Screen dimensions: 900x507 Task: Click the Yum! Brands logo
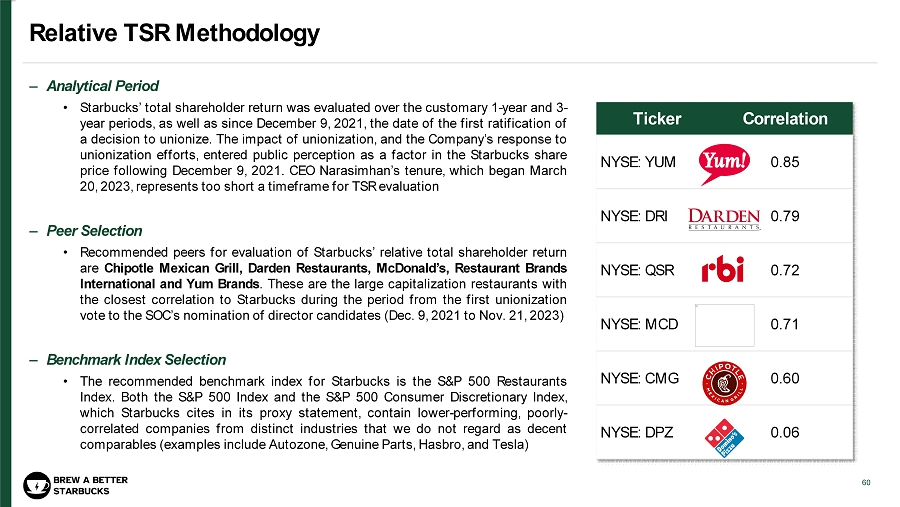tap(725, 161)
